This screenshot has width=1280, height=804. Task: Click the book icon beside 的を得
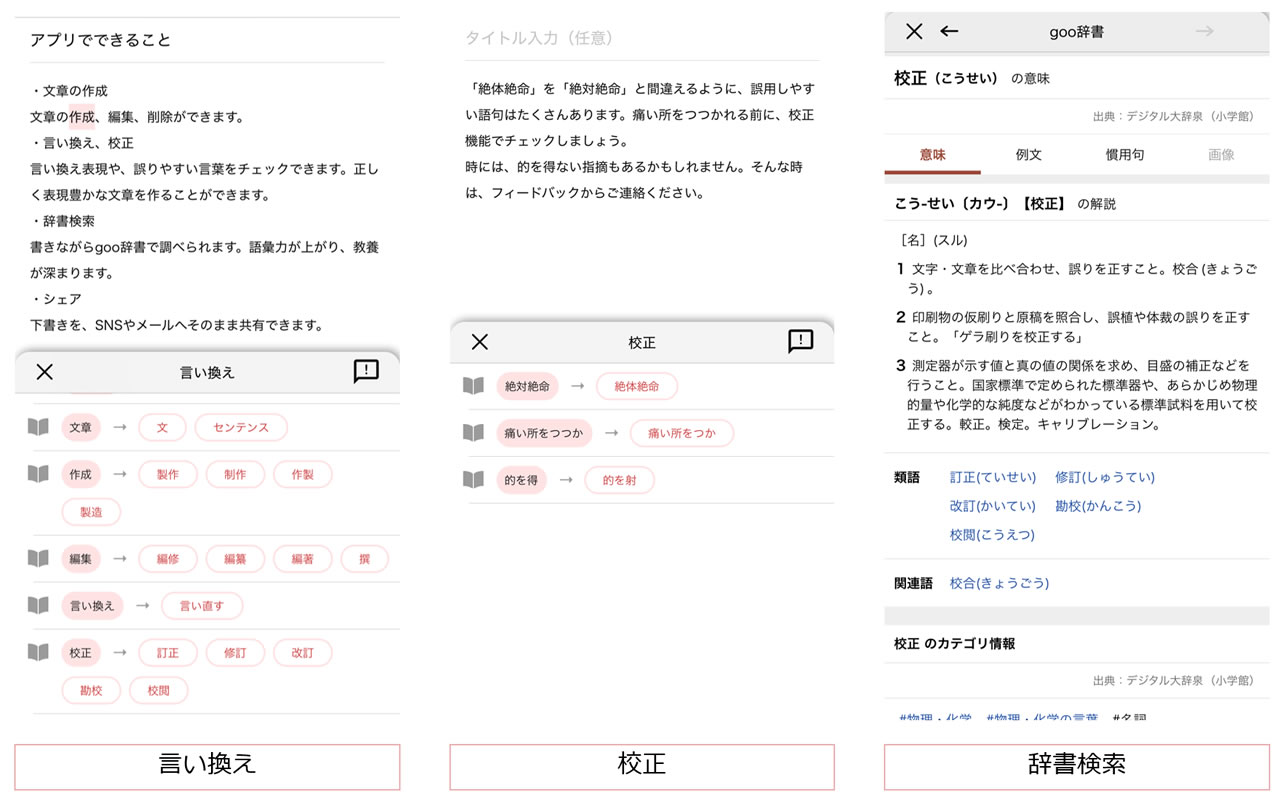coord(472,479)
